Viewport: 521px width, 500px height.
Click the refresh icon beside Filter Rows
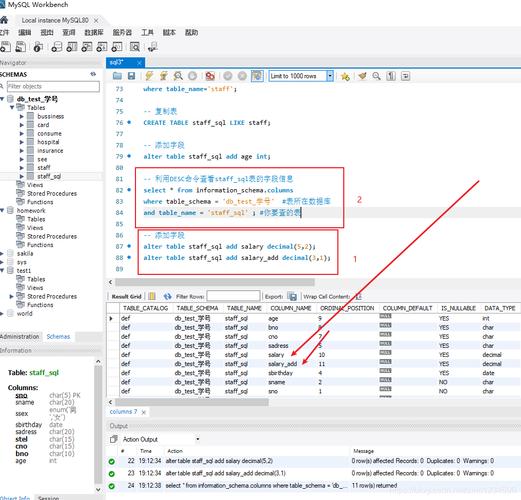point(167,296)
